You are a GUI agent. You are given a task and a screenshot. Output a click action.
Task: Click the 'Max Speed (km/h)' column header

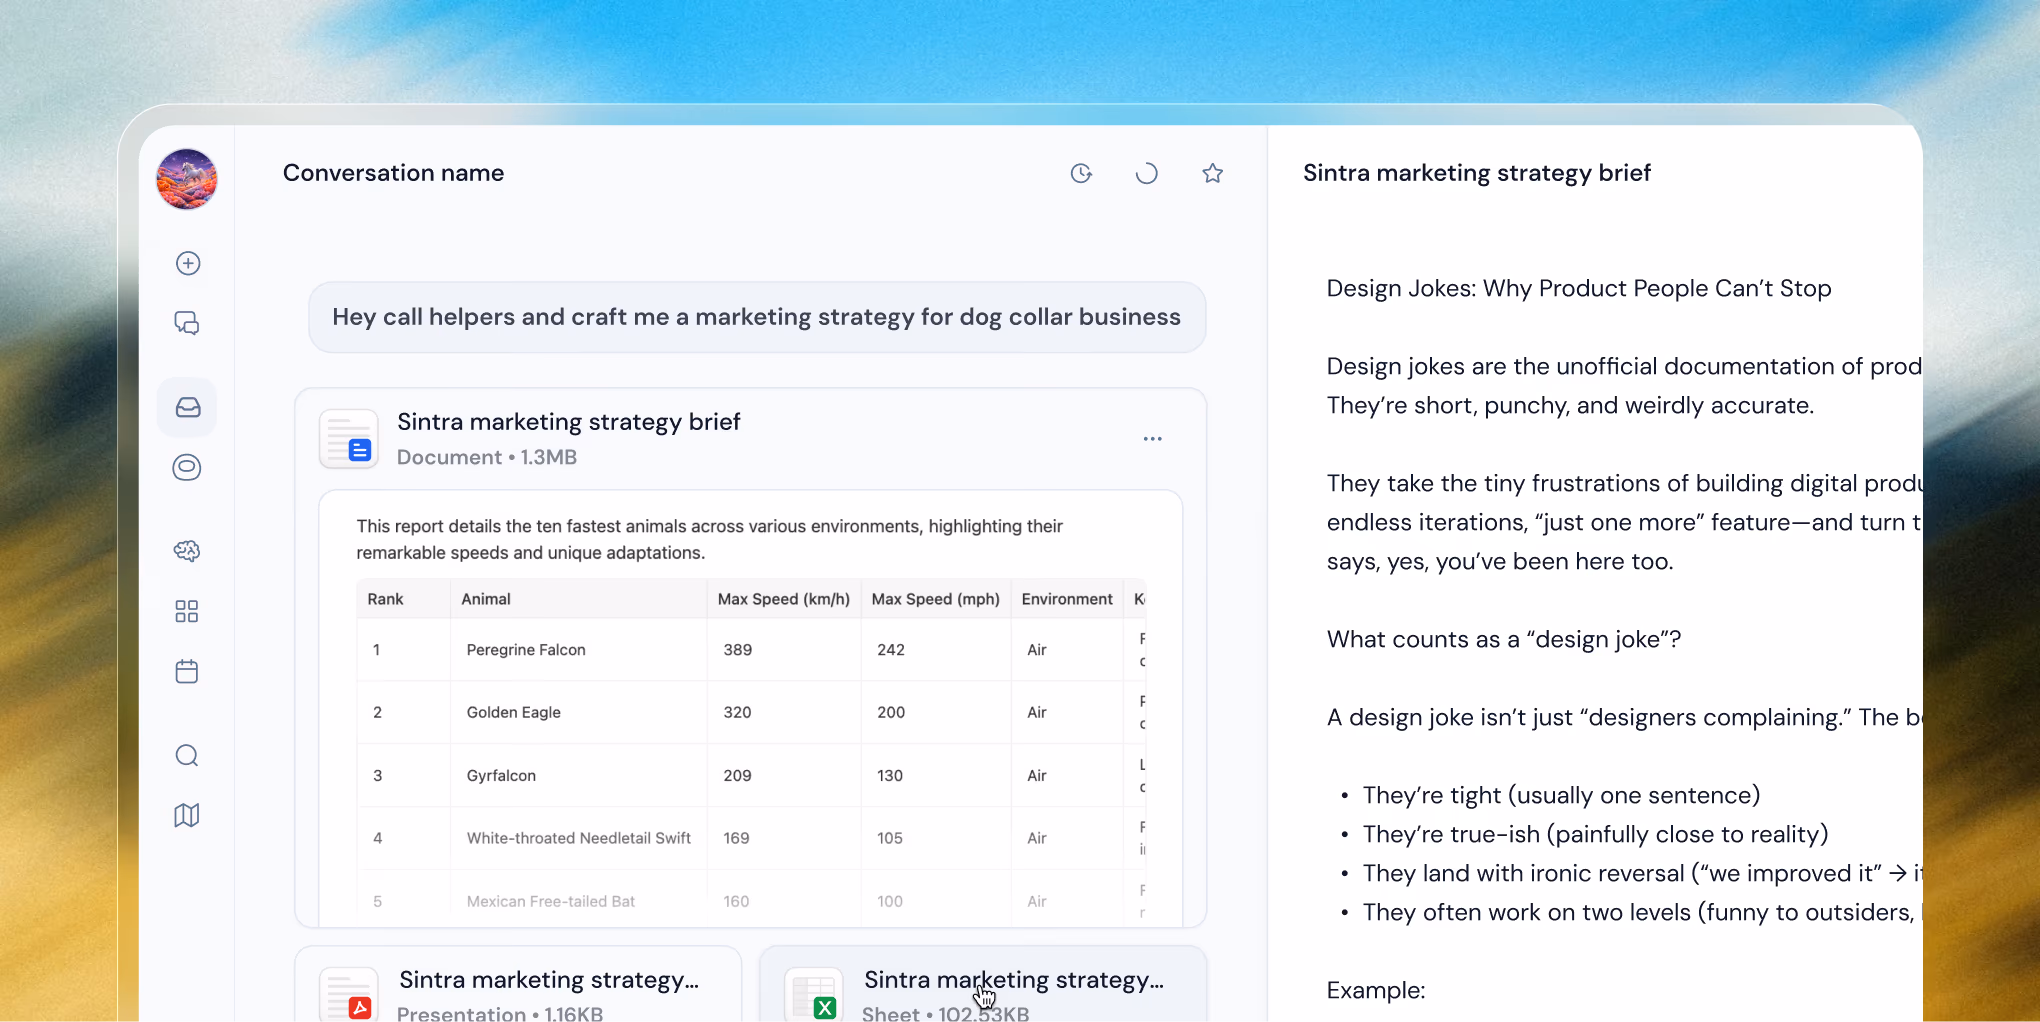pyautogui.click(x=784, y=599)
